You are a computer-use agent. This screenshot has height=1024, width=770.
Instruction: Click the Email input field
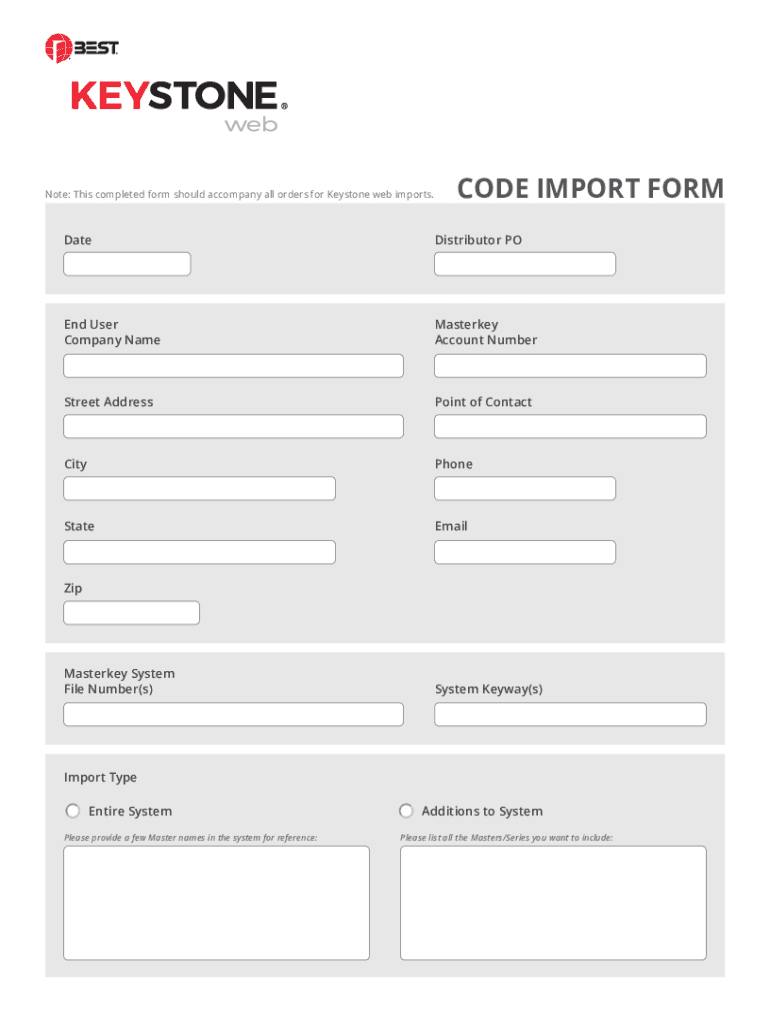[x=525, y=552]
